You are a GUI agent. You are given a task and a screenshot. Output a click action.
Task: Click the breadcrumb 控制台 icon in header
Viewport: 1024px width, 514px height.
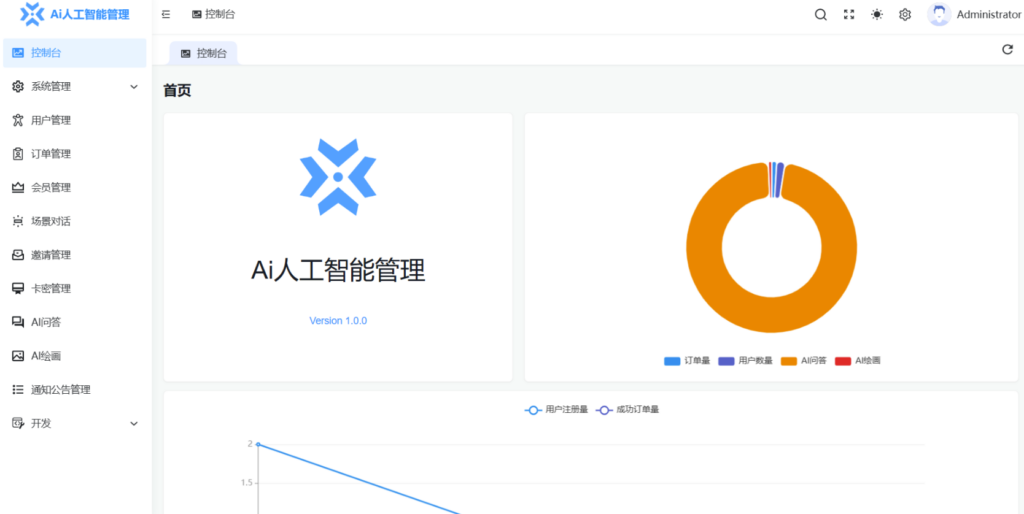[x=197, y=14]
